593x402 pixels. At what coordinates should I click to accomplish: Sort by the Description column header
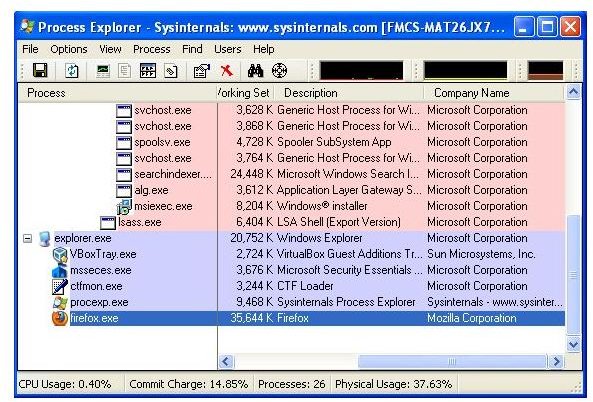pyautogui.click(x=349, y=93)
